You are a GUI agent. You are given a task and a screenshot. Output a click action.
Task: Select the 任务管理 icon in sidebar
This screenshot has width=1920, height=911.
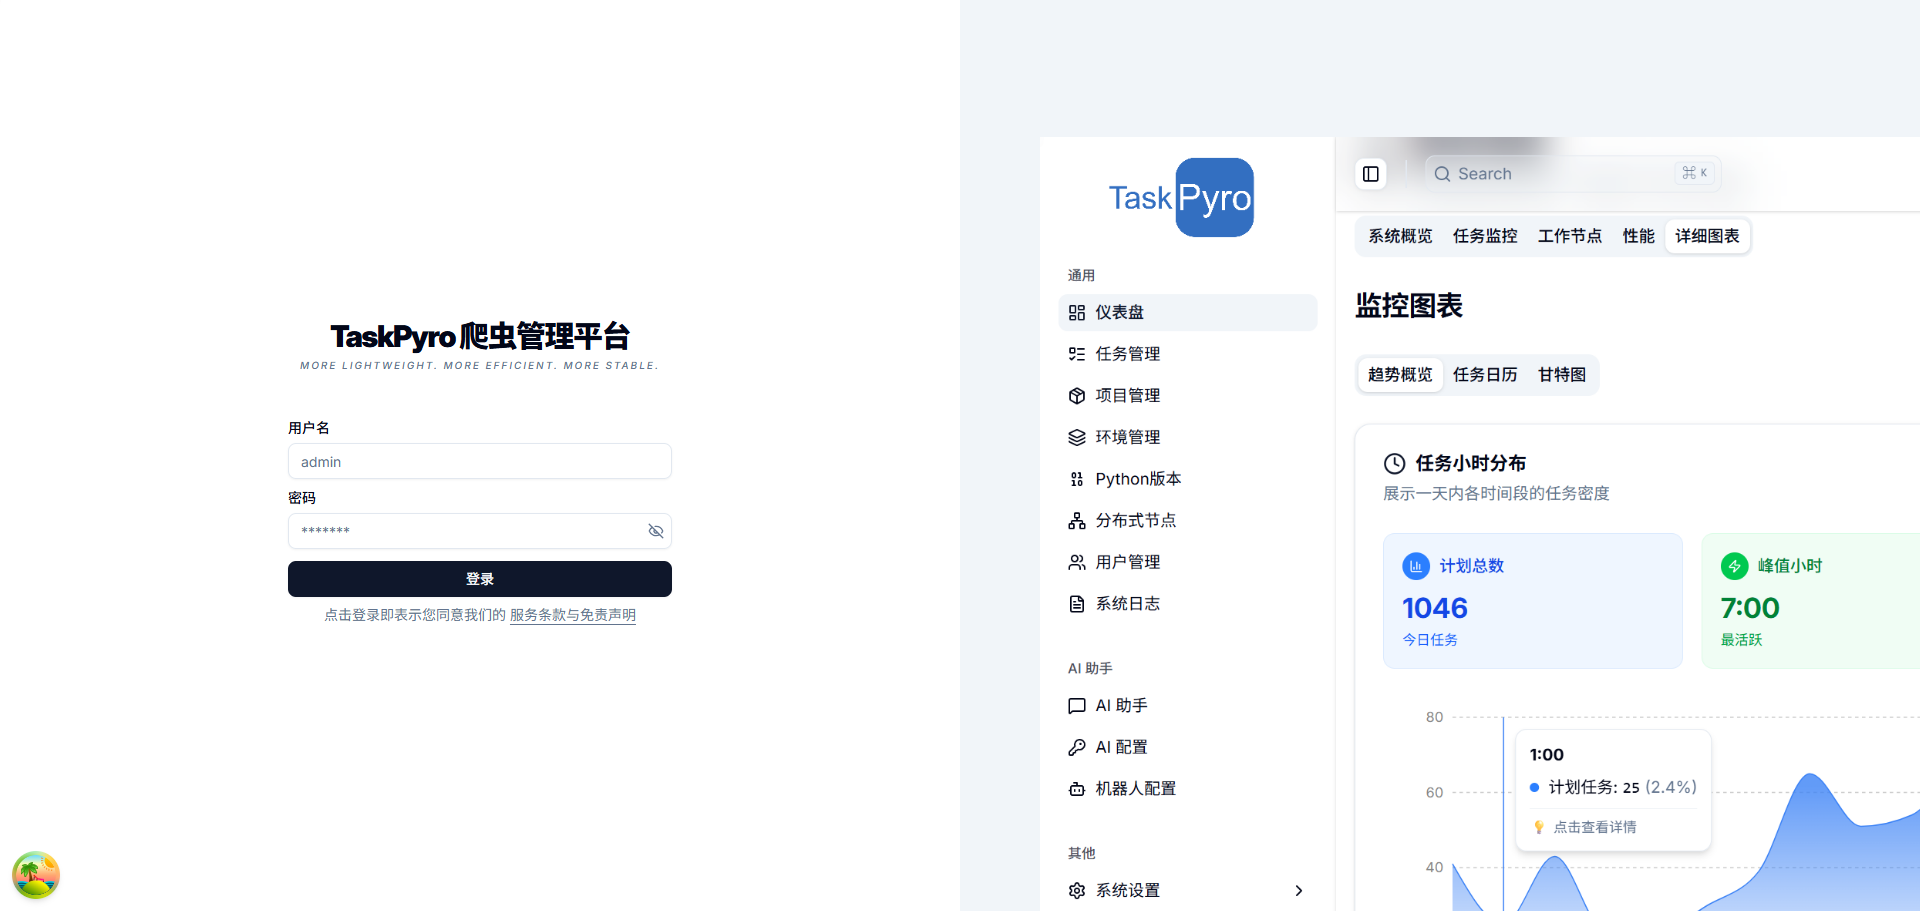(1077, 353)
